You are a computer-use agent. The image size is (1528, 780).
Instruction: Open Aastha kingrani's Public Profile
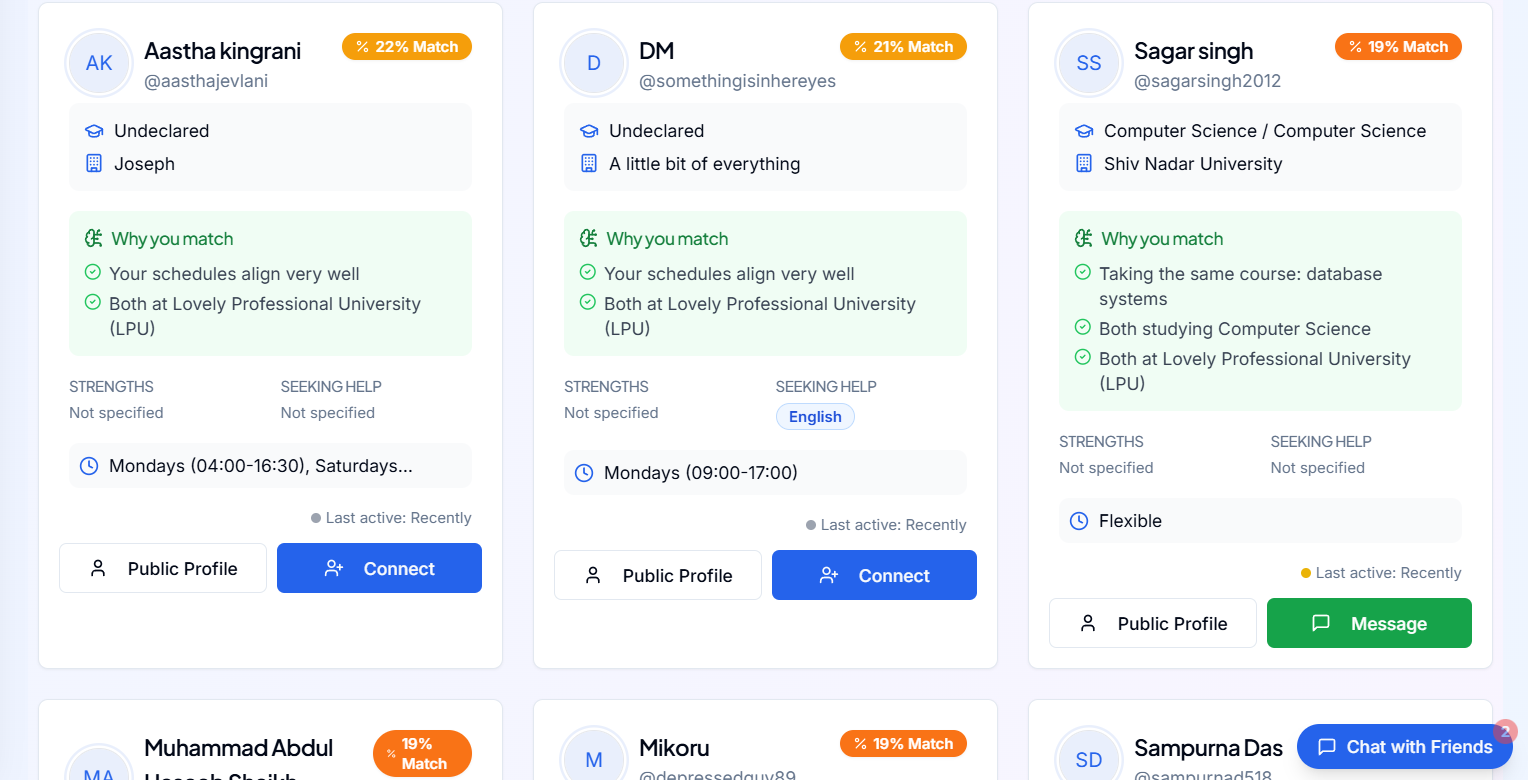tap(163, 568)
